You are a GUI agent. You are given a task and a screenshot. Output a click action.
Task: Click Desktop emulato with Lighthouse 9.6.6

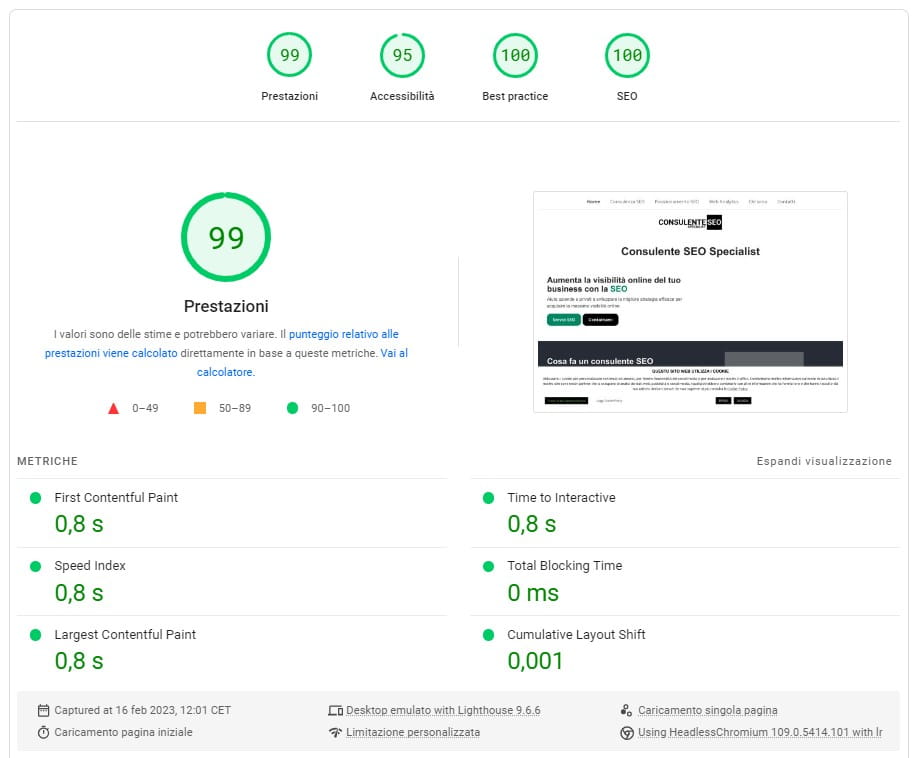coord(443,711)
